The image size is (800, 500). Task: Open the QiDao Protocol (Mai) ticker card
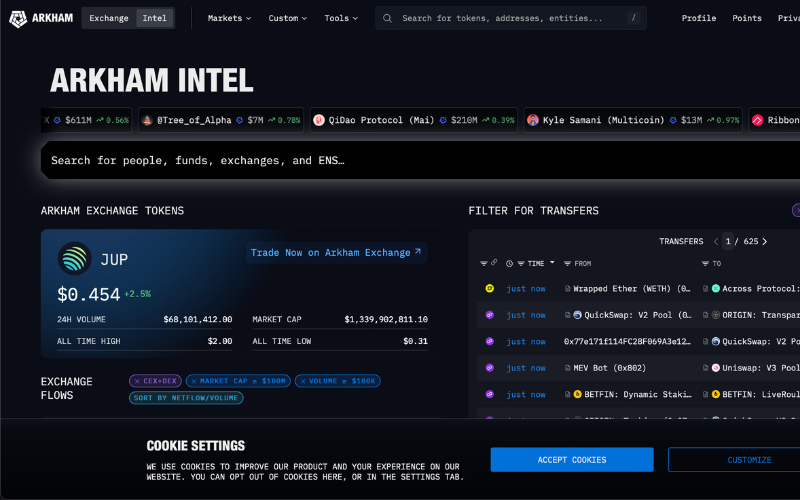click(x=414, y=120)
